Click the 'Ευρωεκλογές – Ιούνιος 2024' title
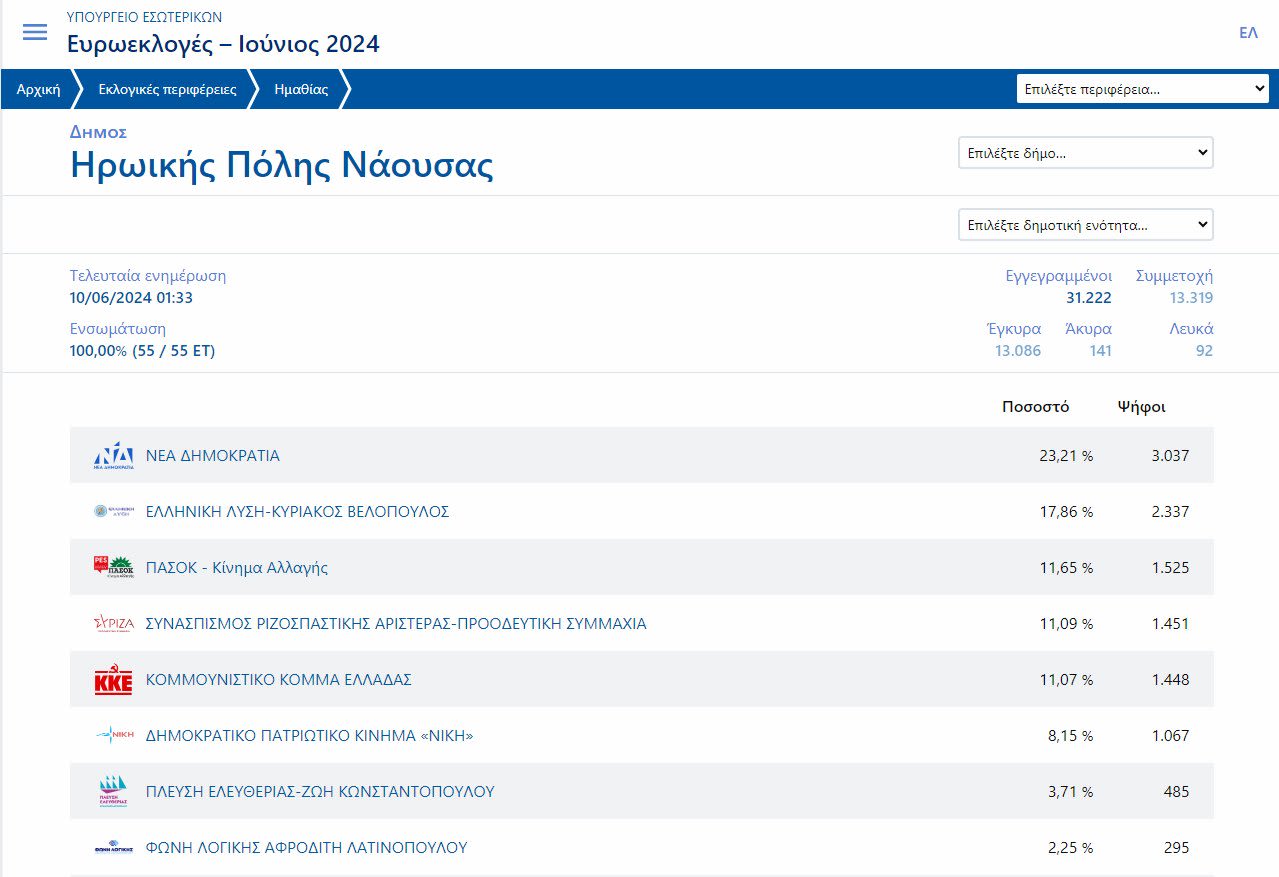1279x877 pixels. [x=223, y=44]
